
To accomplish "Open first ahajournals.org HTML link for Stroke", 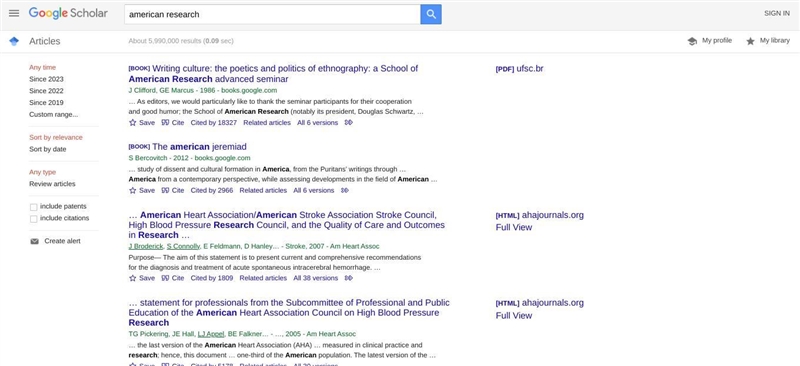I will click(x=539, y=215).
